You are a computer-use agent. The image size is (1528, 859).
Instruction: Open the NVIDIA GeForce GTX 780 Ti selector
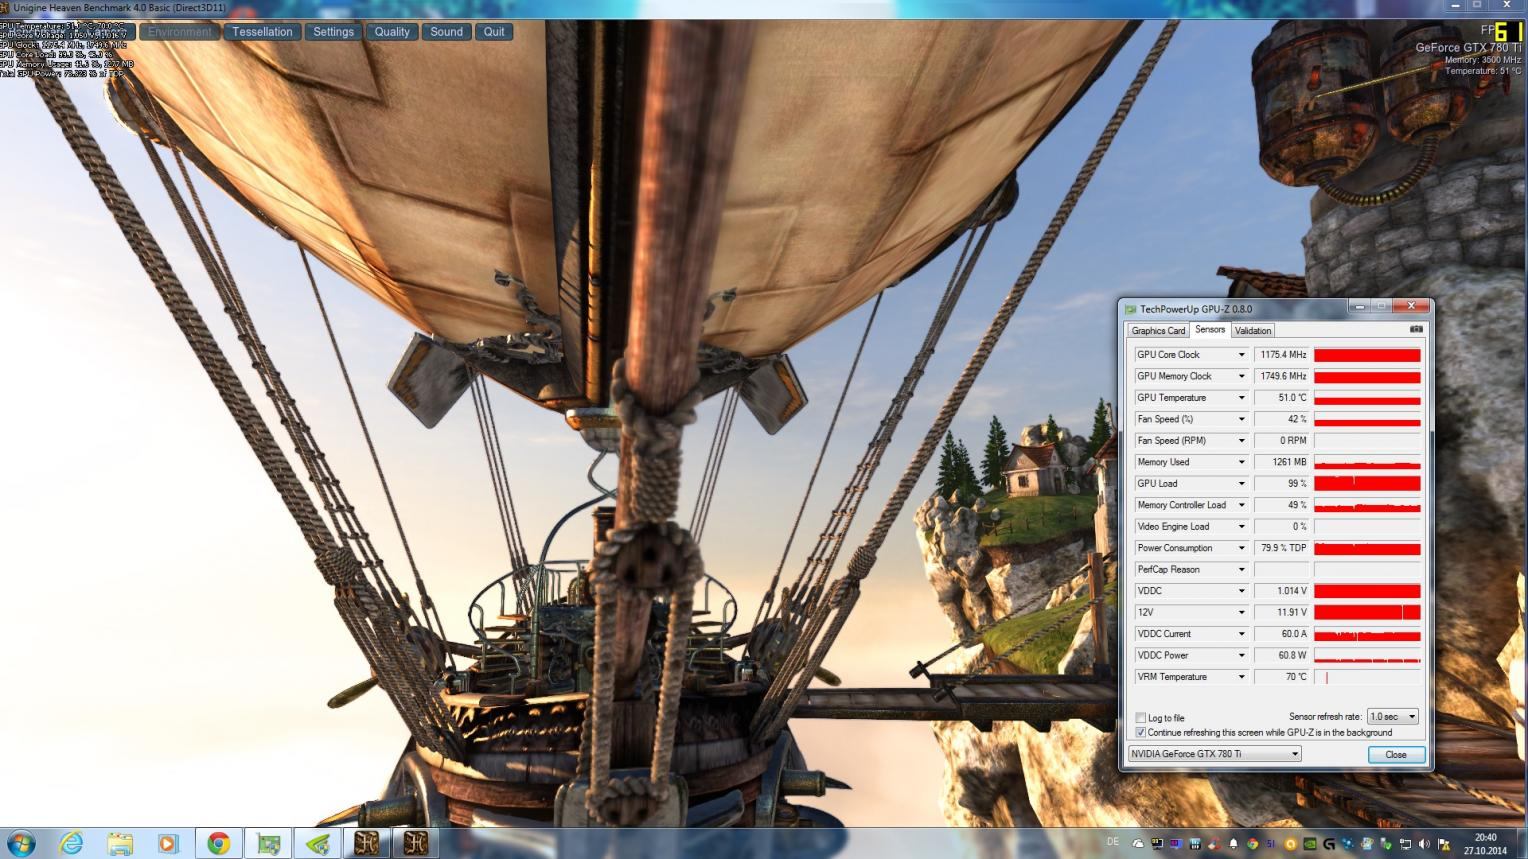[x=1214, y=754]
